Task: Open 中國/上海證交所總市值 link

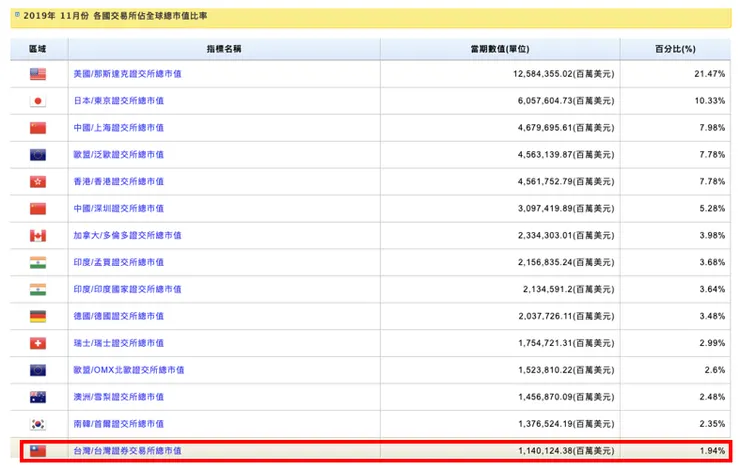Action: click(118, 128)
